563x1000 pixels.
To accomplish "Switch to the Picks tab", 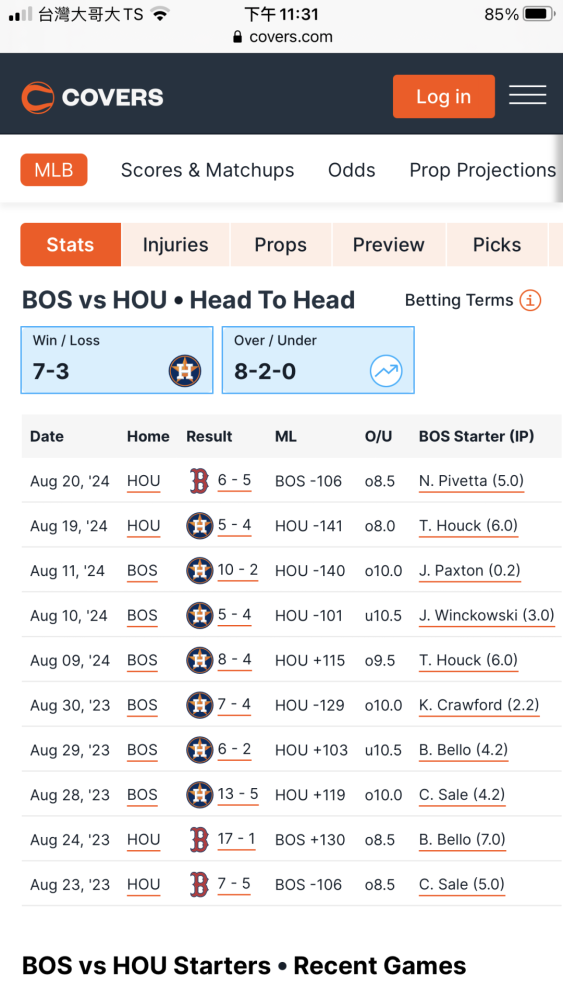I will tap(497, 244).
